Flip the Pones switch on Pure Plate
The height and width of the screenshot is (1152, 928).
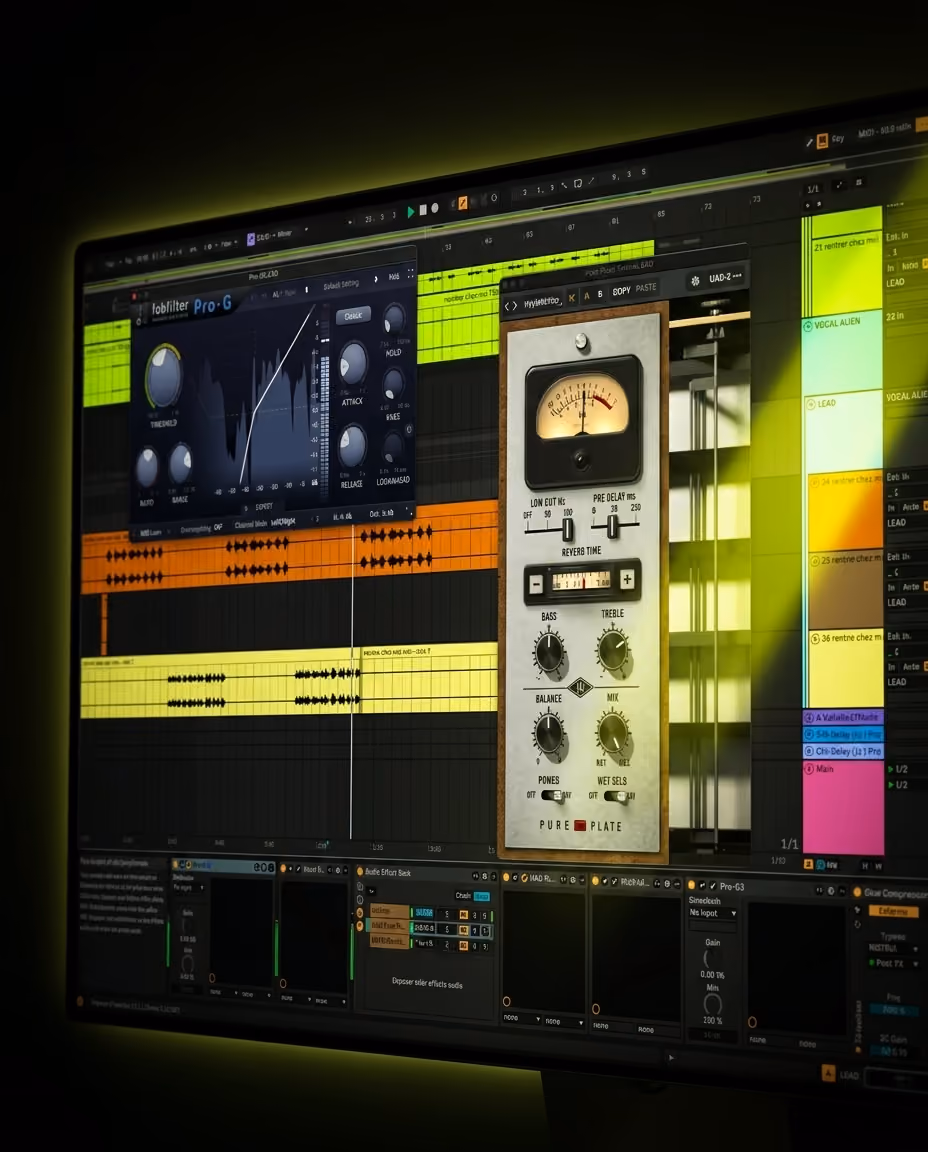pyautogui.click(x=552, y=795)
